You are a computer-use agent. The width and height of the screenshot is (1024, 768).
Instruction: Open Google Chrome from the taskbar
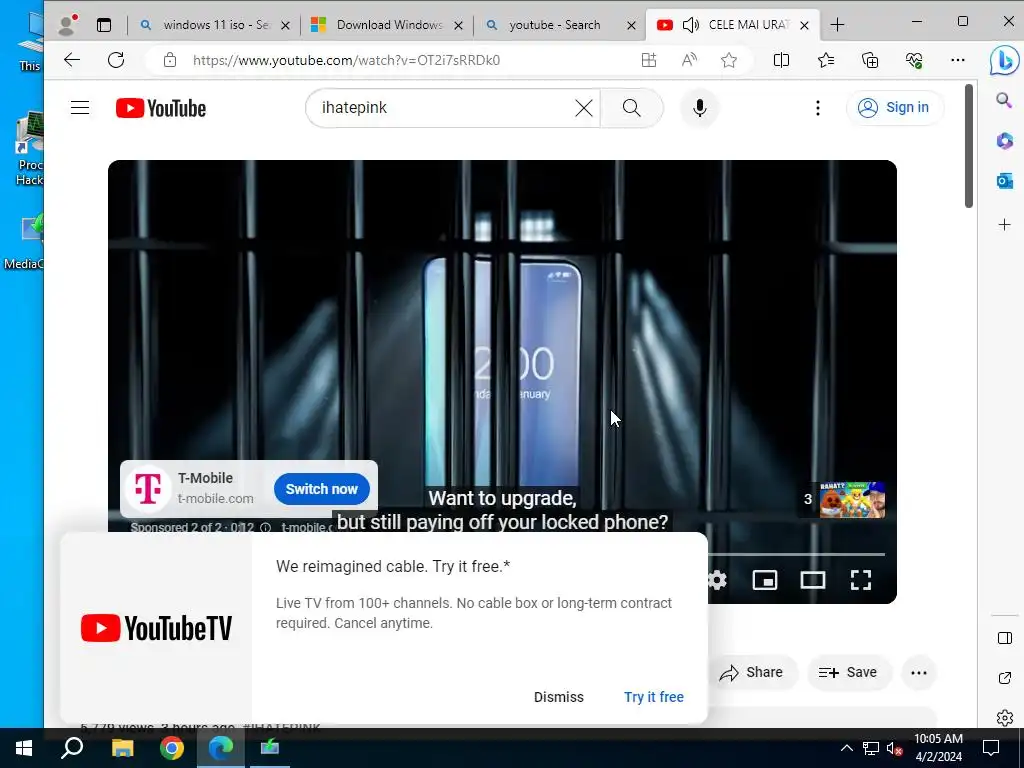pos(172,748)
